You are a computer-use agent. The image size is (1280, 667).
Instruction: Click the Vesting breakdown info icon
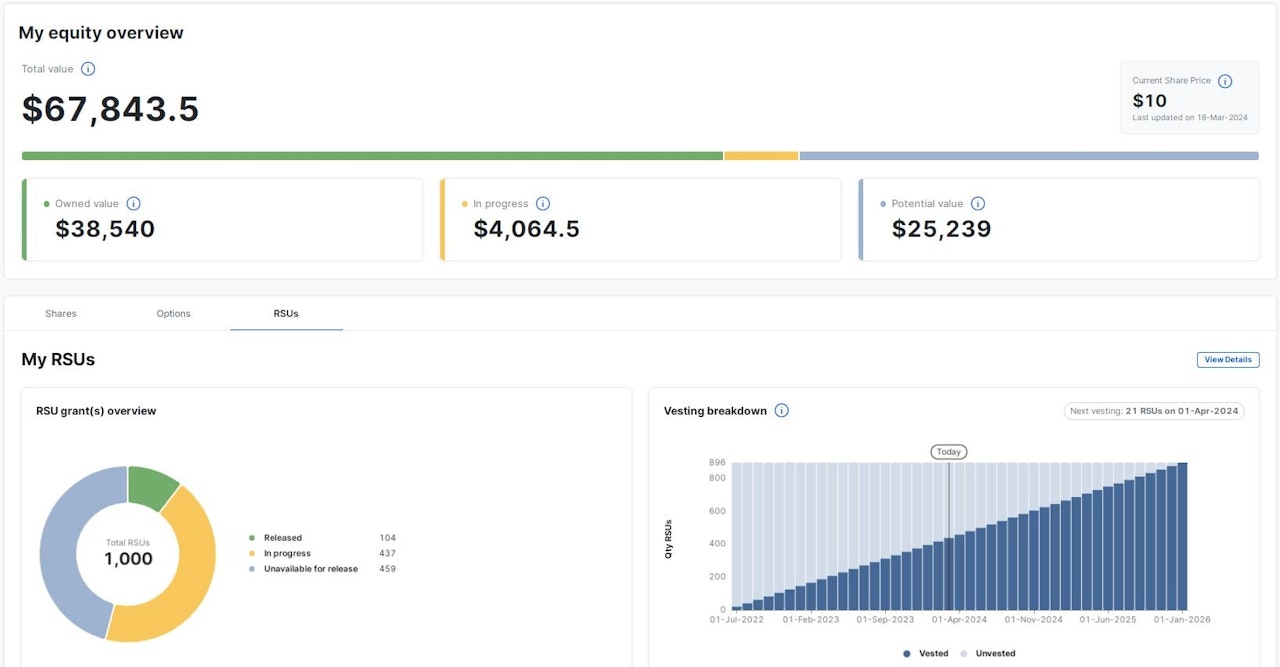point(782,411)
